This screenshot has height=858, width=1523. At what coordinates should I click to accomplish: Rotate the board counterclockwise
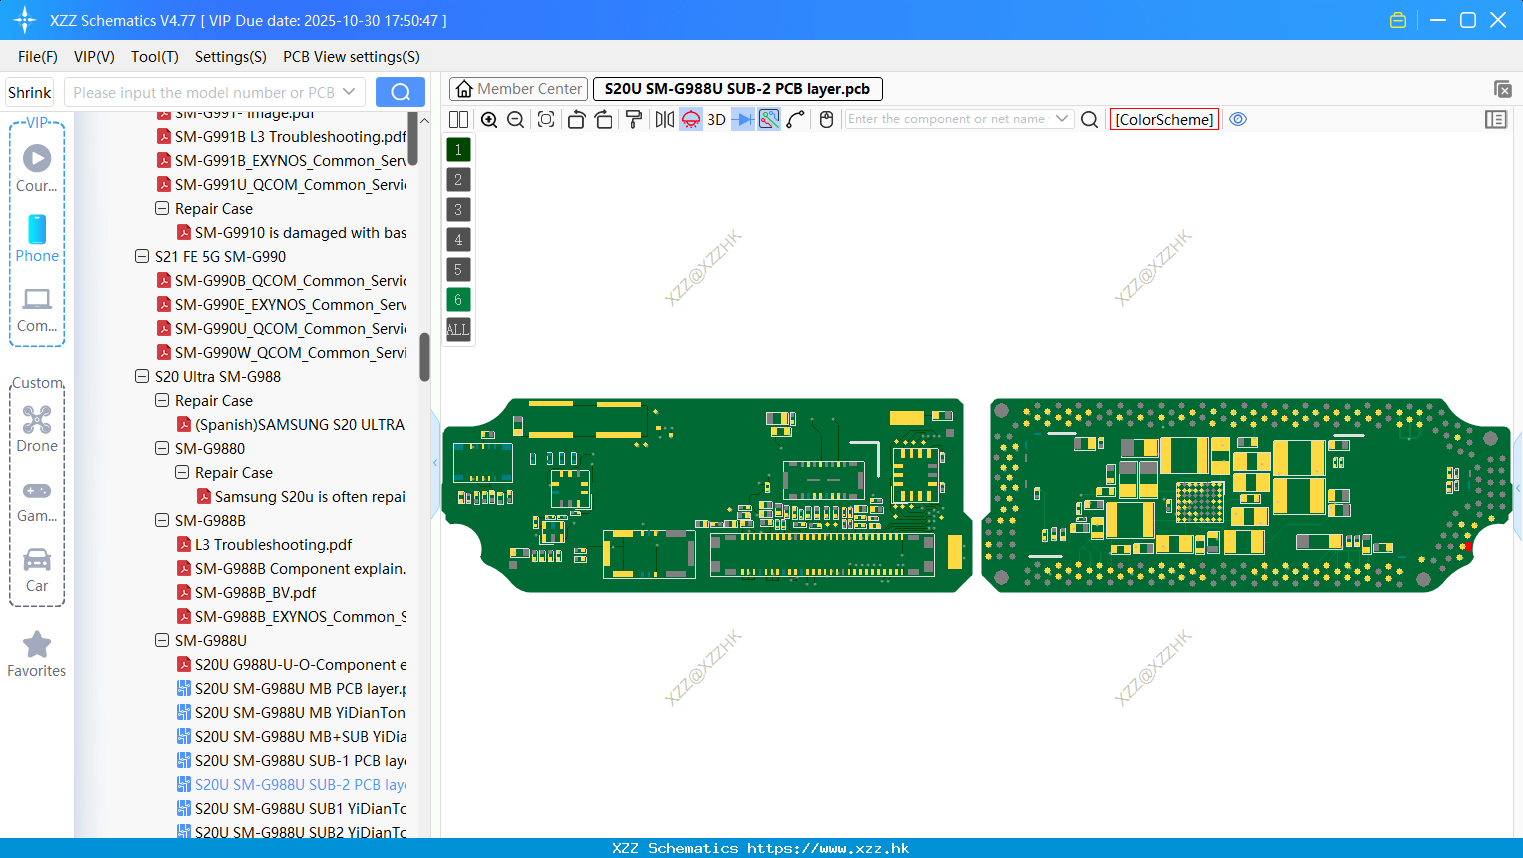[576, 119]
